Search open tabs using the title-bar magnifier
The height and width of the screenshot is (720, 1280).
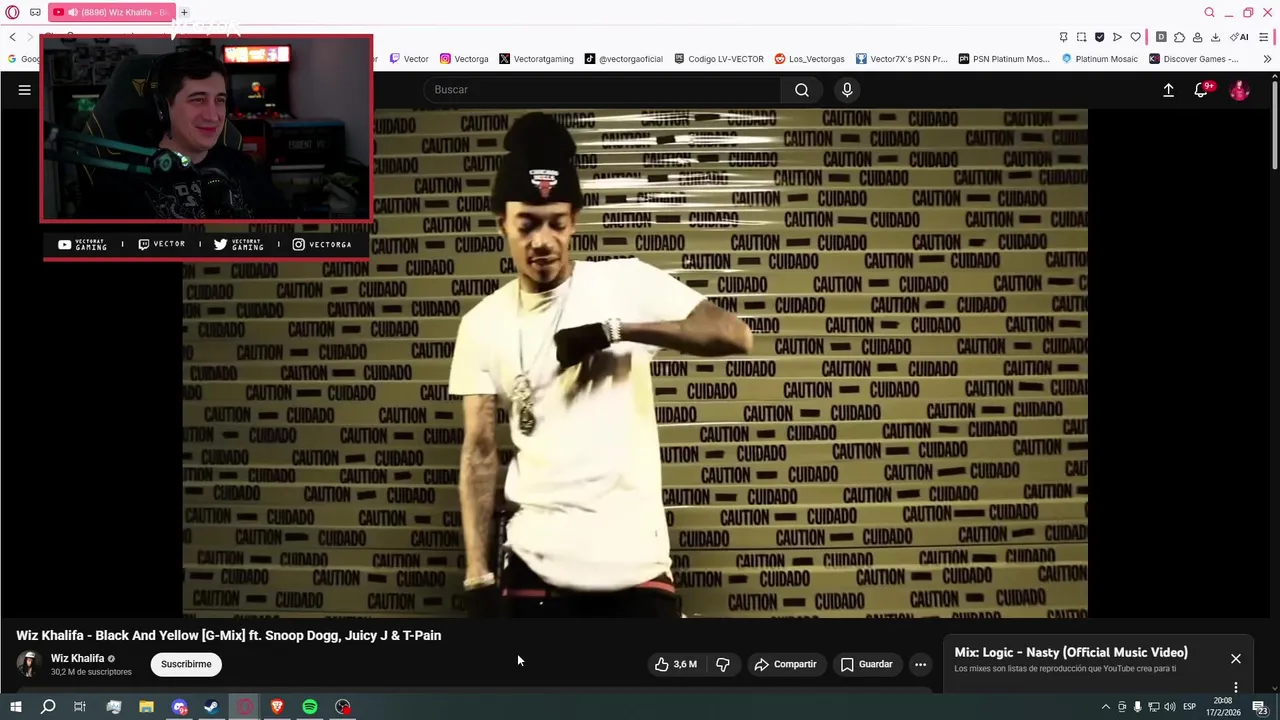(1209, 12)
